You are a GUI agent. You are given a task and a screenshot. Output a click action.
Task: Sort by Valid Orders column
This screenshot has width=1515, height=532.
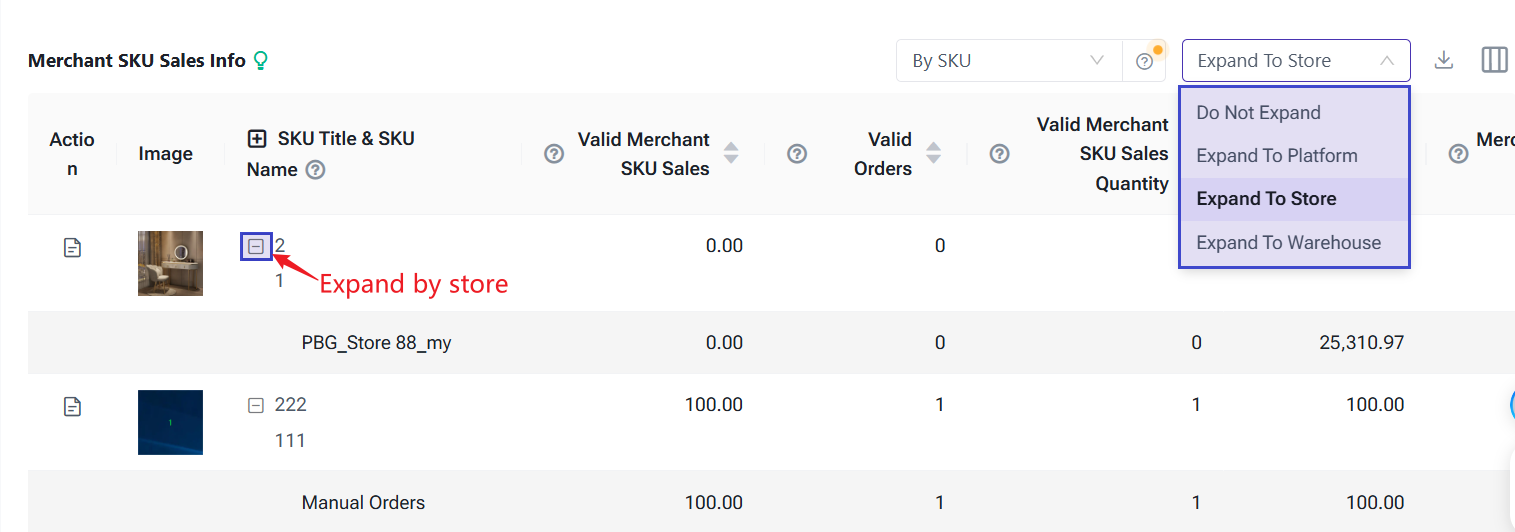[933, 153]
